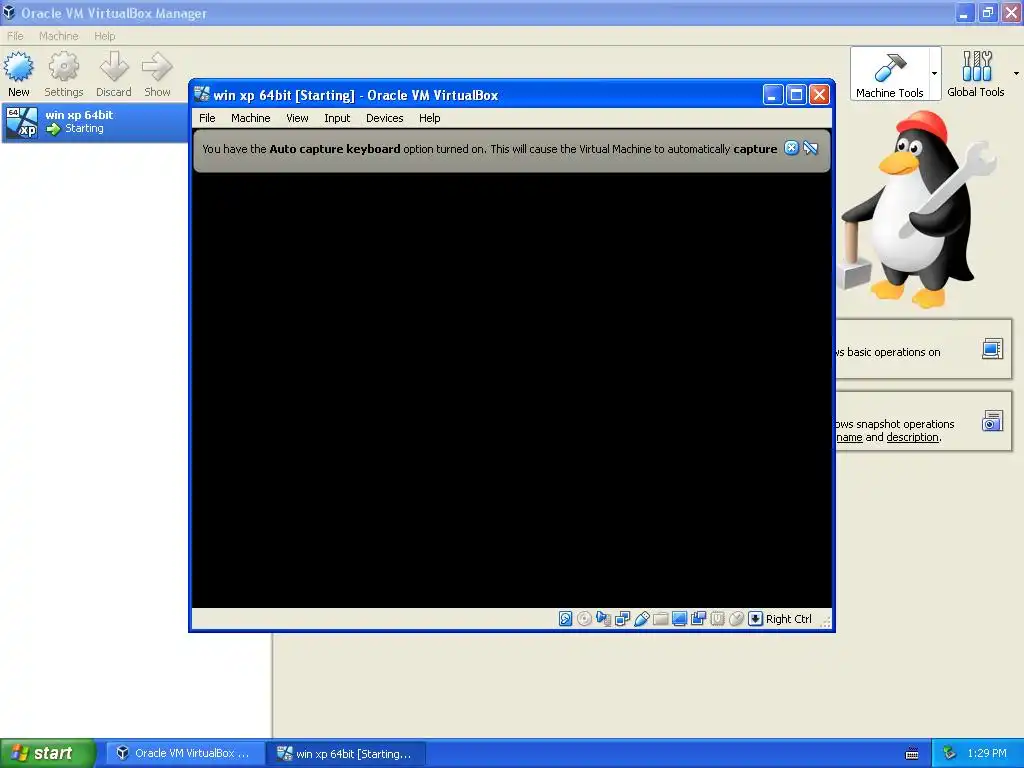This screenshot has width=1024, height=768.
Task: Click the New machine toolbar icon
Action: point(18,74)
